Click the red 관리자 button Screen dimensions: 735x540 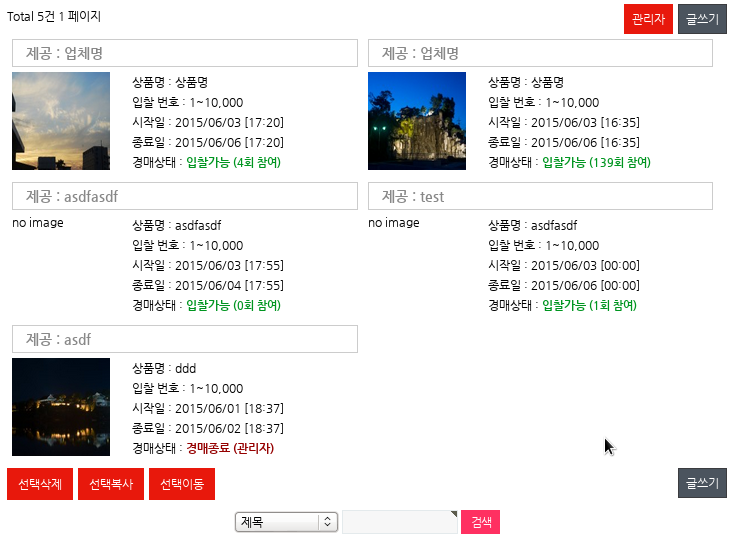click(x=648, y=19)
